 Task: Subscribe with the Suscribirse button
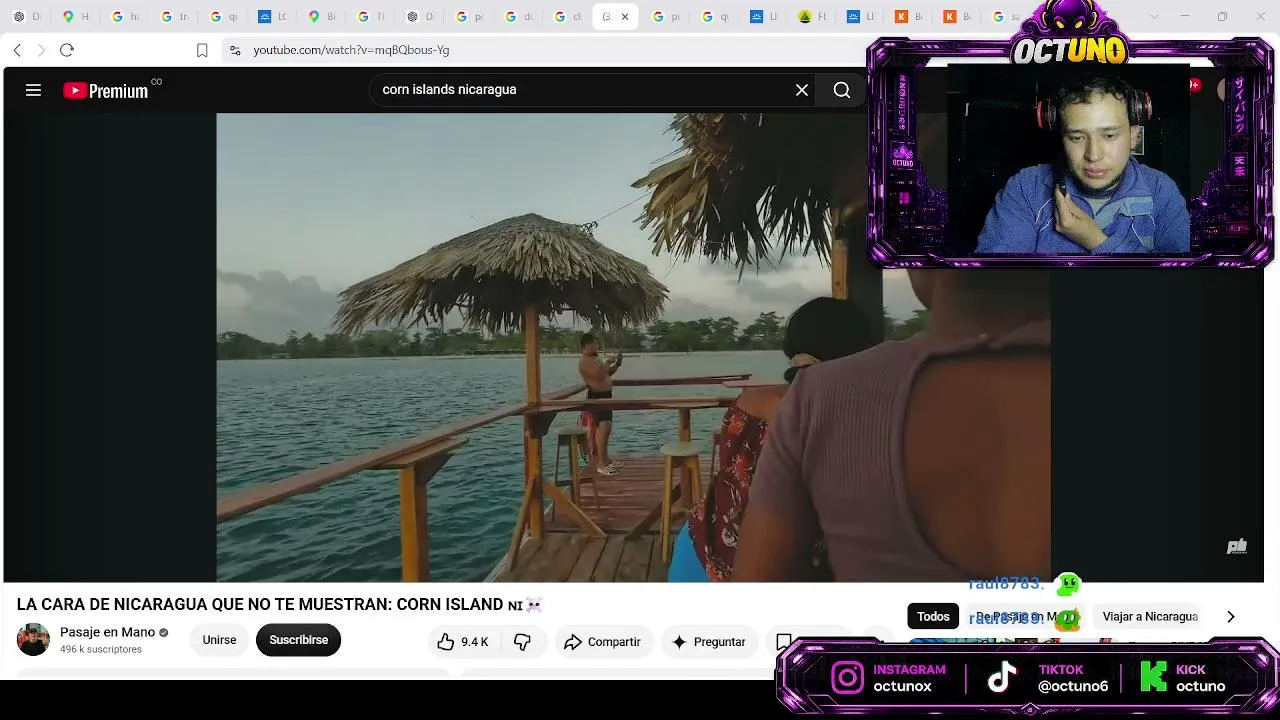[x=298, y=640]
